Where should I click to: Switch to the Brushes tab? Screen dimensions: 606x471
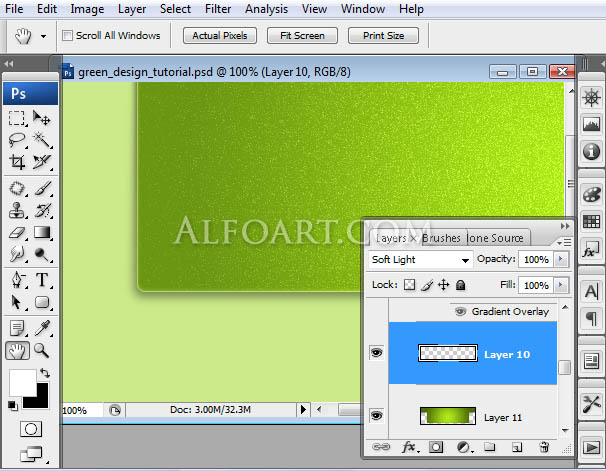coord(441,238)
